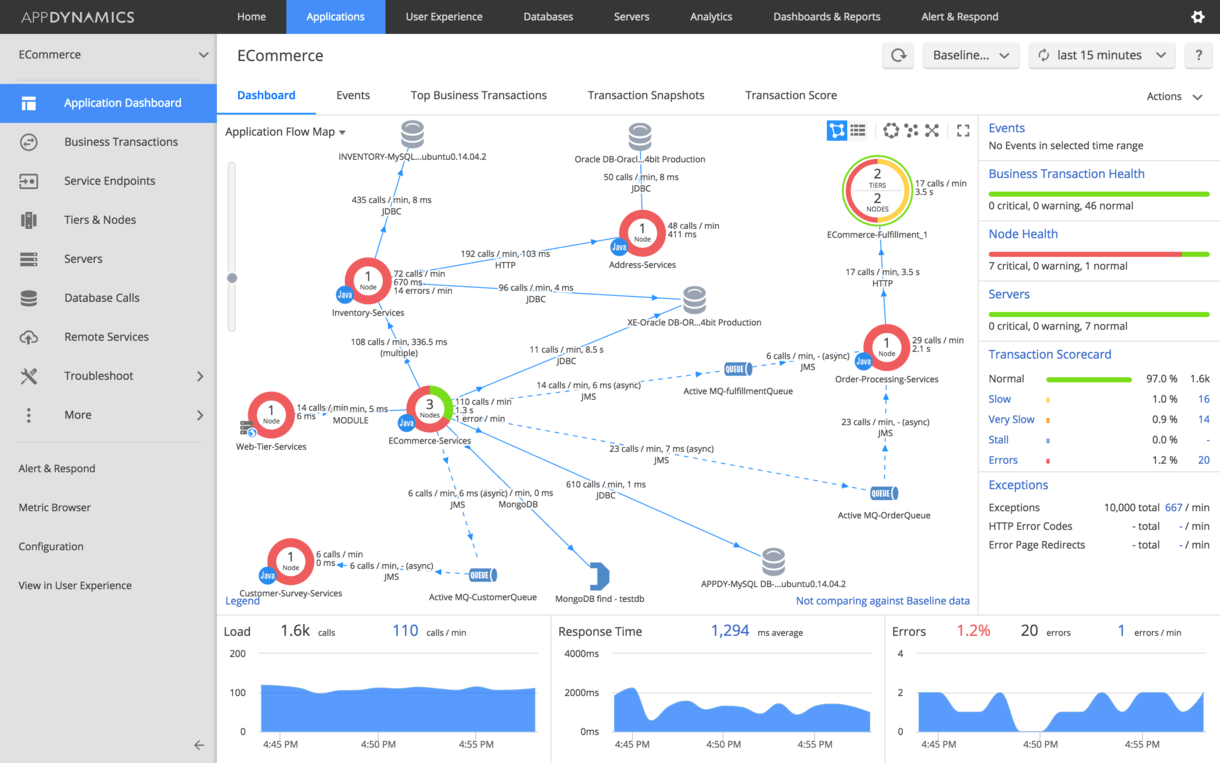Apply scattered auto-arrange layout to flow map

(x=911, y=130)
